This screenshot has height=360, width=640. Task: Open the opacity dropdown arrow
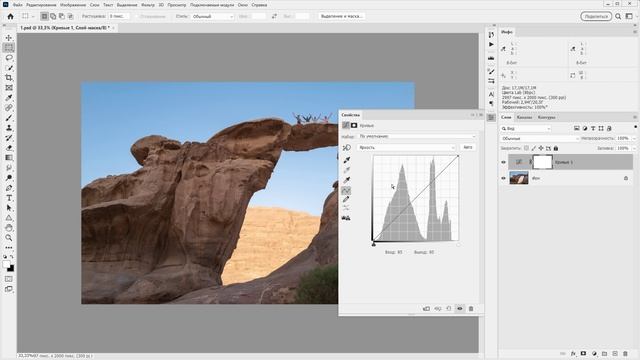click(633, 138)
